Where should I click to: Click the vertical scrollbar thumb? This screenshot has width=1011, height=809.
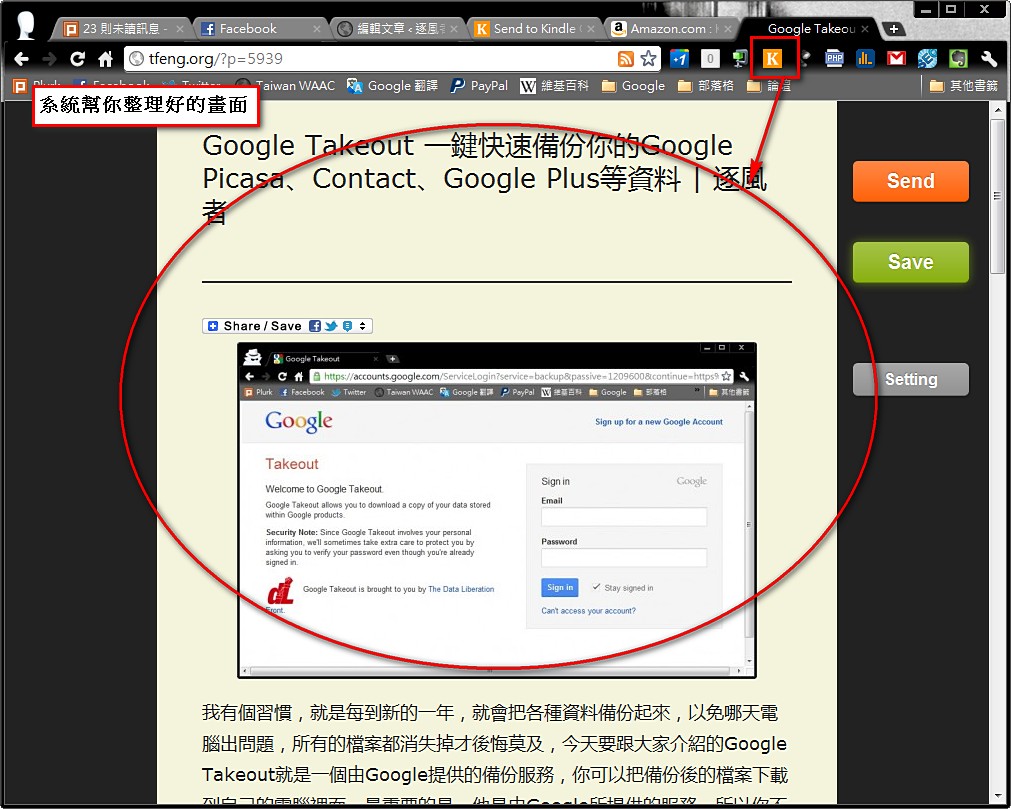997,196
